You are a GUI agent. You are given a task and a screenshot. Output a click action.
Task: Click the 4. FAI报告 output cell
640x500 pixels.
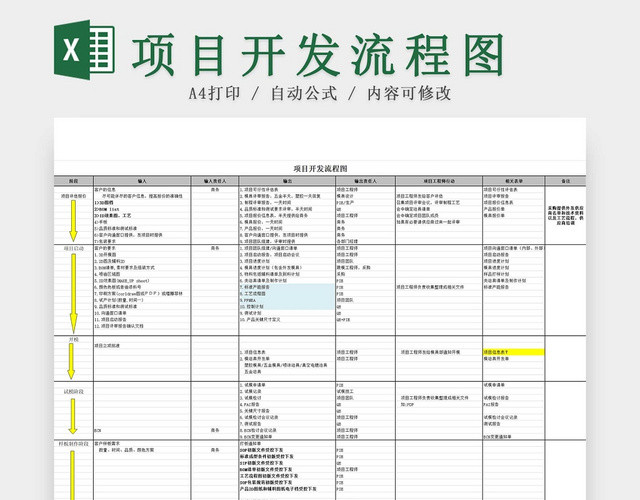click(250, 404)
